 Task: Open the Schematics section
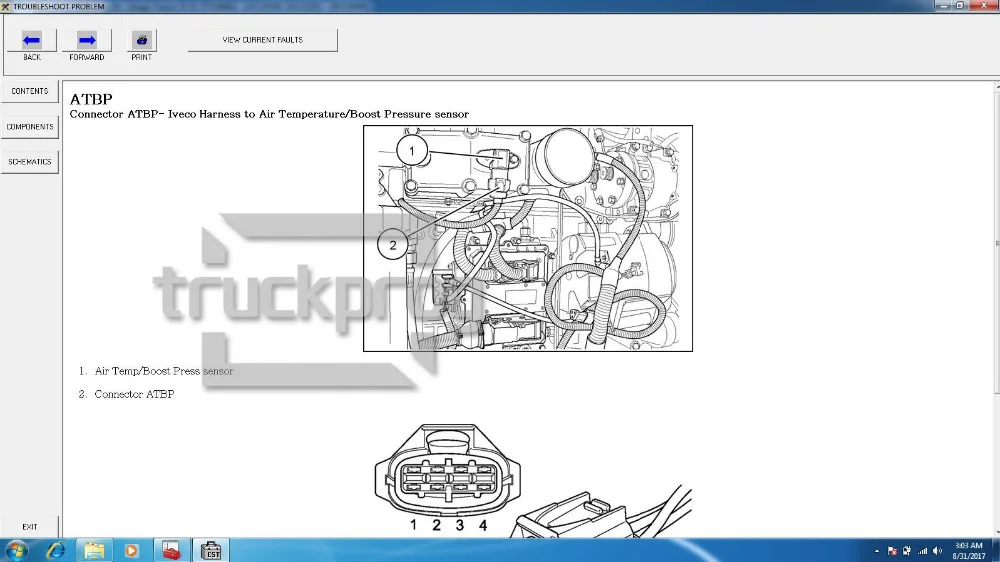[29, 162]
